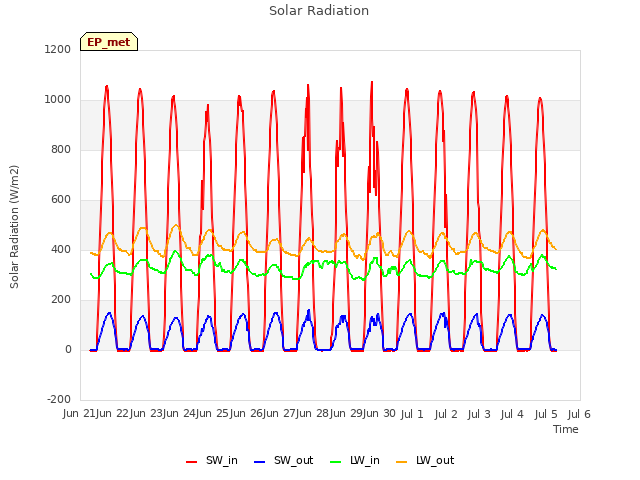Click the Jun 30 x-axis tick label
640x480 pixels.
(380, 414)
